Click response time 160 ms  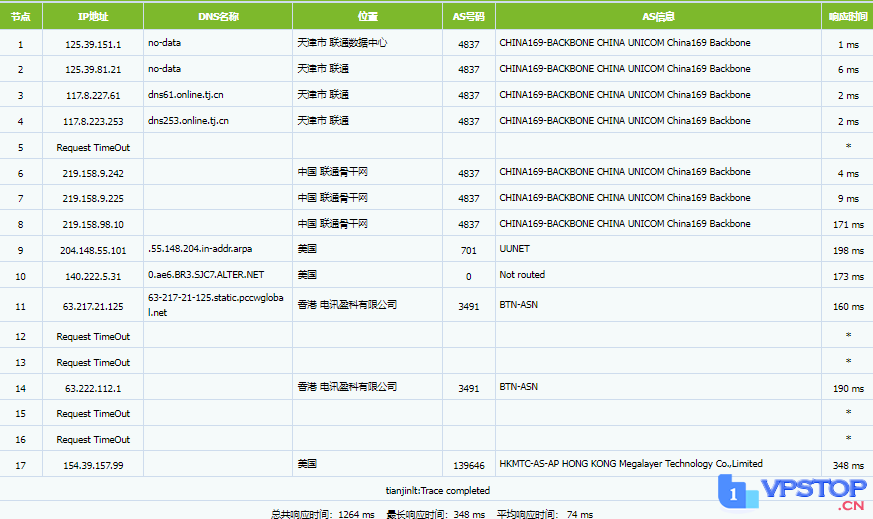848,306
